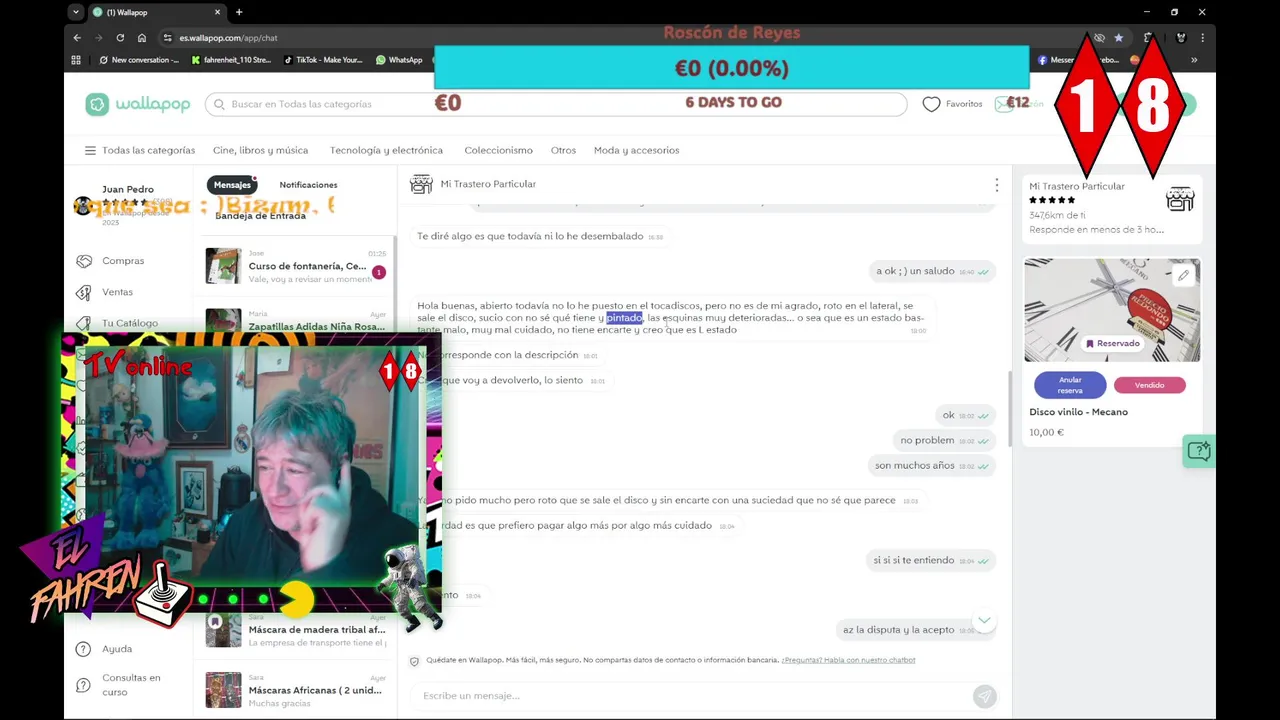Open floating feedback chat widget icon
1280x720 pixels.
point(1198,451)
